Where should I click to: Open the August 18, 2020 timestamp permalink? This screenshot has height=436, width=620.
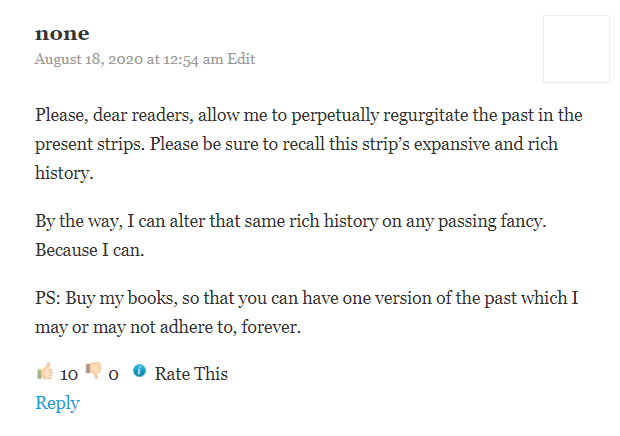click(129, 59)
